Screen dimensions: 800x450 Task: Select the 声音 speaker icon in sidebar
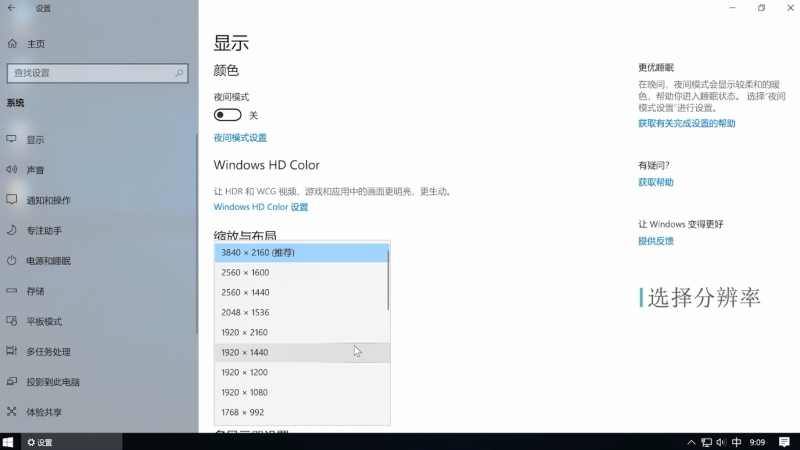11,169
